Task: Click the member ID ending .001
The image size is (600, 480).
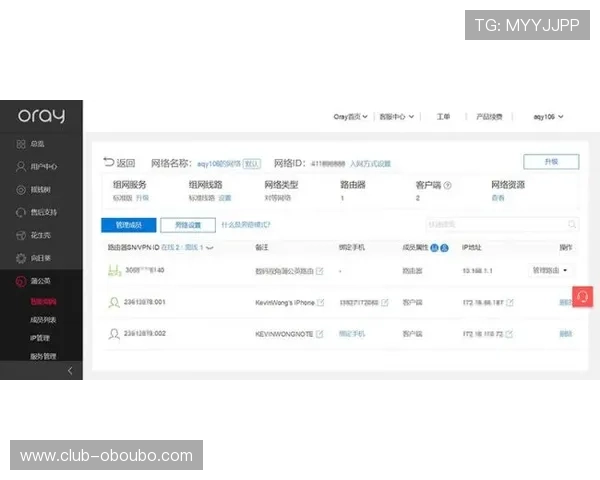Action: (x=145, y=302)
